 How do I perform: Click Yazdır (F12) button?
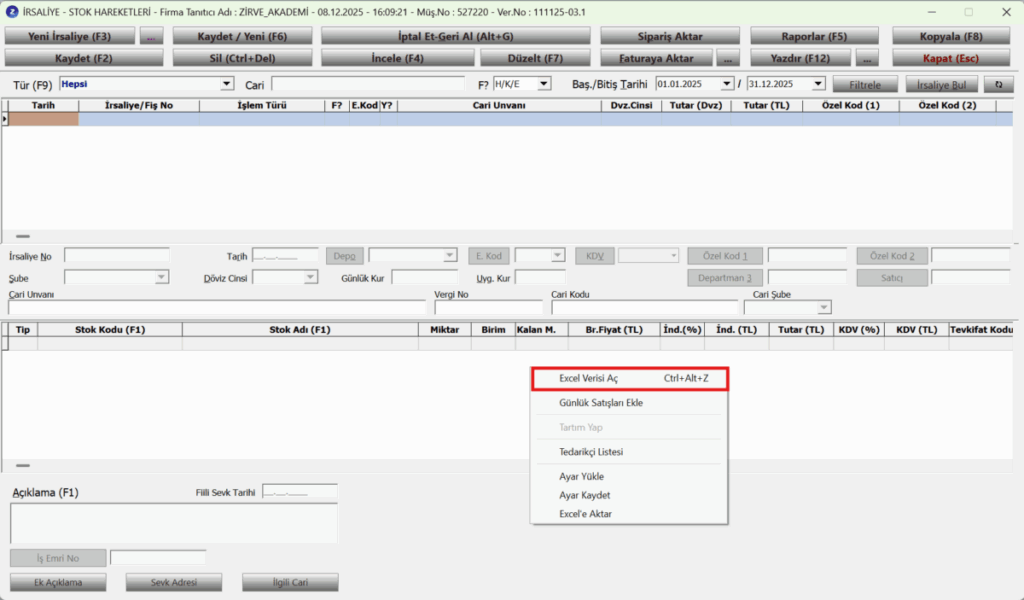[x=801, y=58]
